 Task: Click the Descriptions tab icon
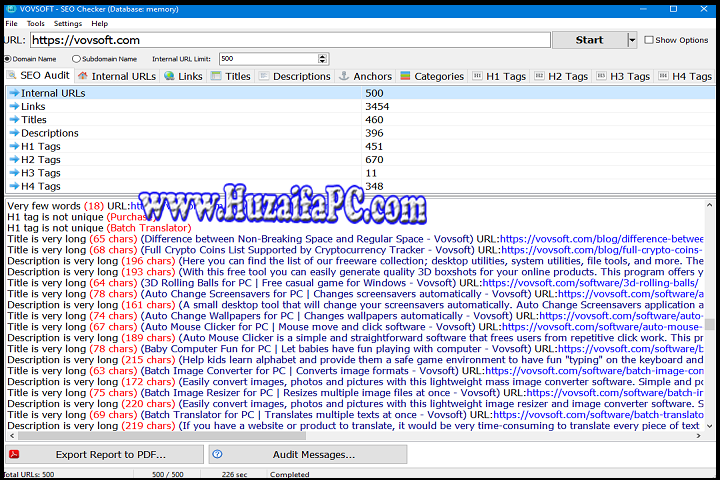[264, 76]
